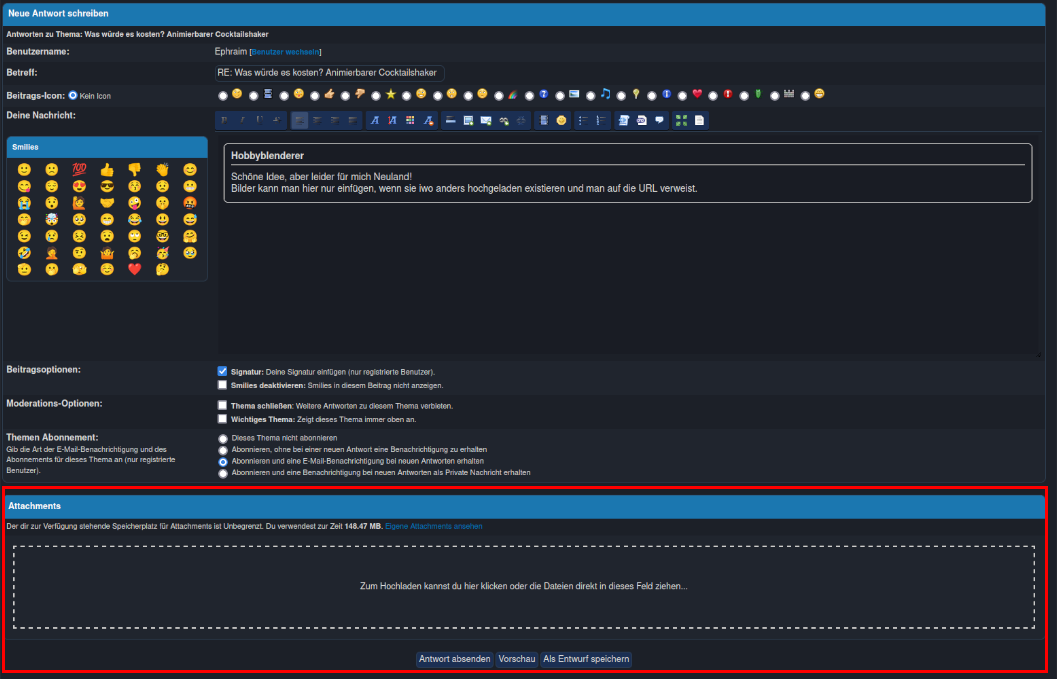Image resolution: width=1057 pixels, height=679 pixels.
Task: Click the Betreff subject input field
Action: (x=328, y=73)
